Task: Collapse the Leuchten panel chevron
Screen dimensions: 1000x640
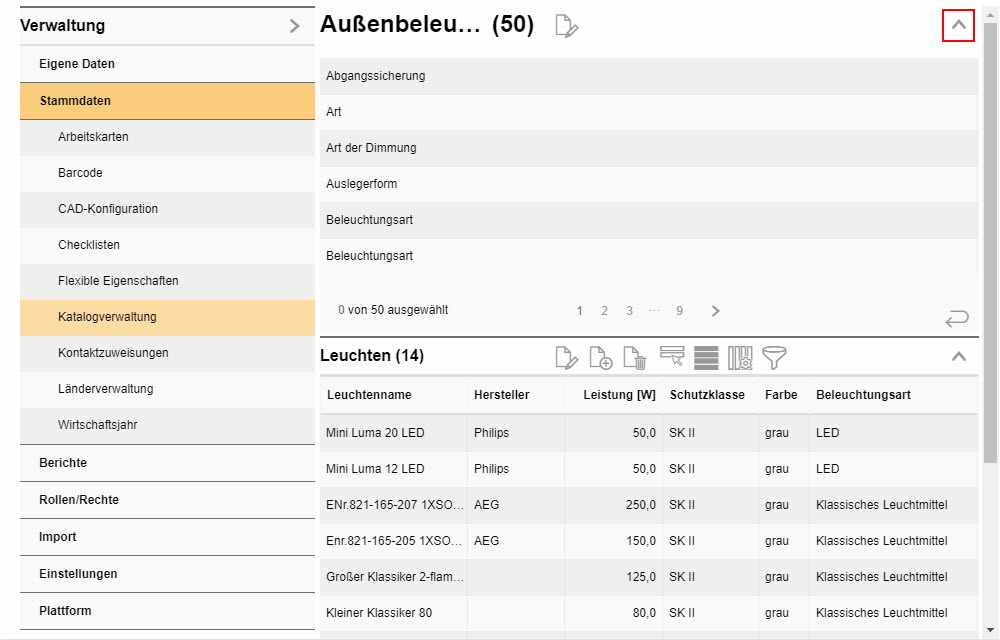Action: 959,355
